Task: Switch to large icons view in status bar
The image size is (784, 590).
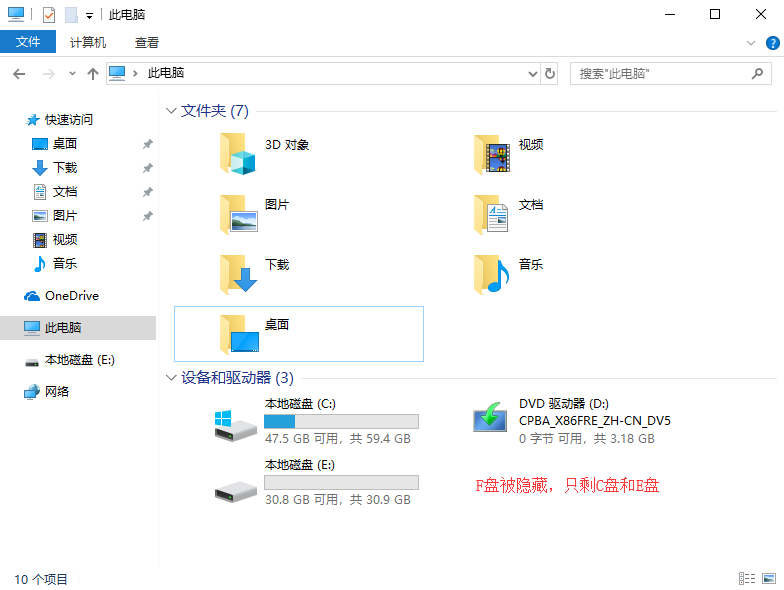Action: click(769, 578)
